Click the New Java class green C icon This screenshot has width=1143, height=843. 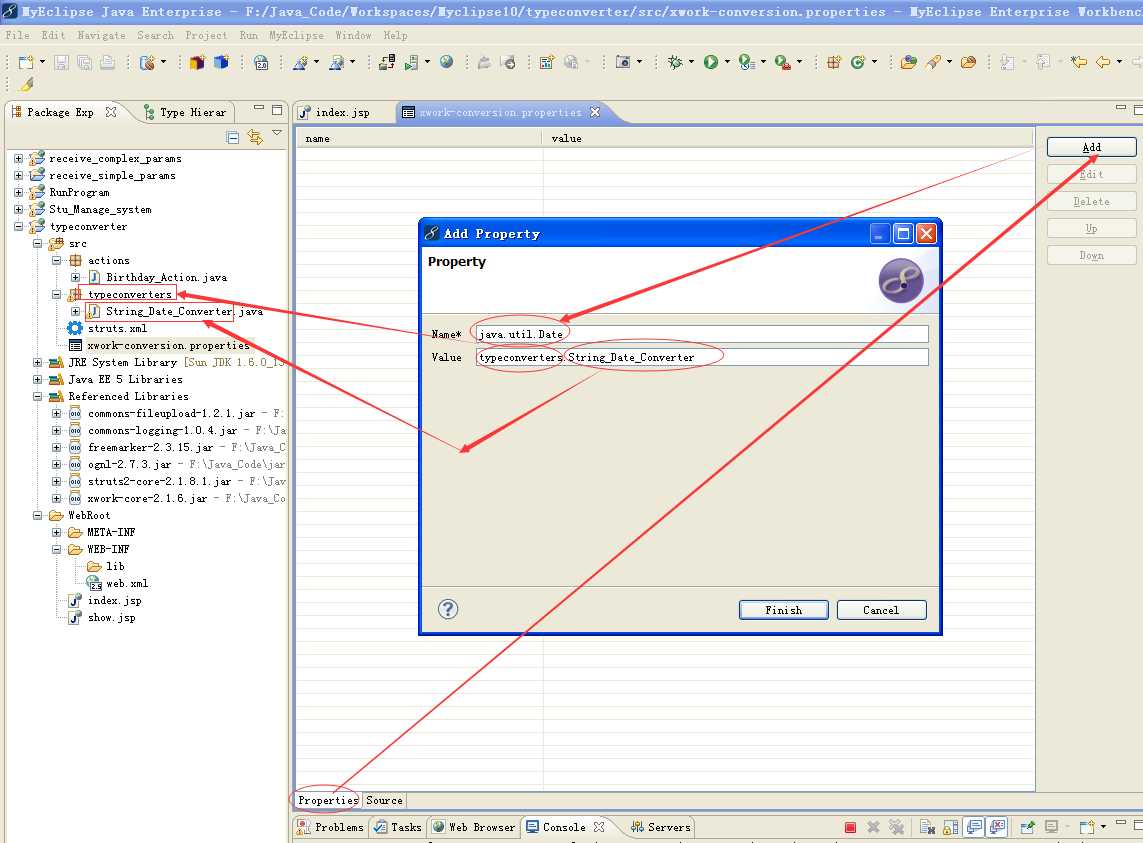858,62
